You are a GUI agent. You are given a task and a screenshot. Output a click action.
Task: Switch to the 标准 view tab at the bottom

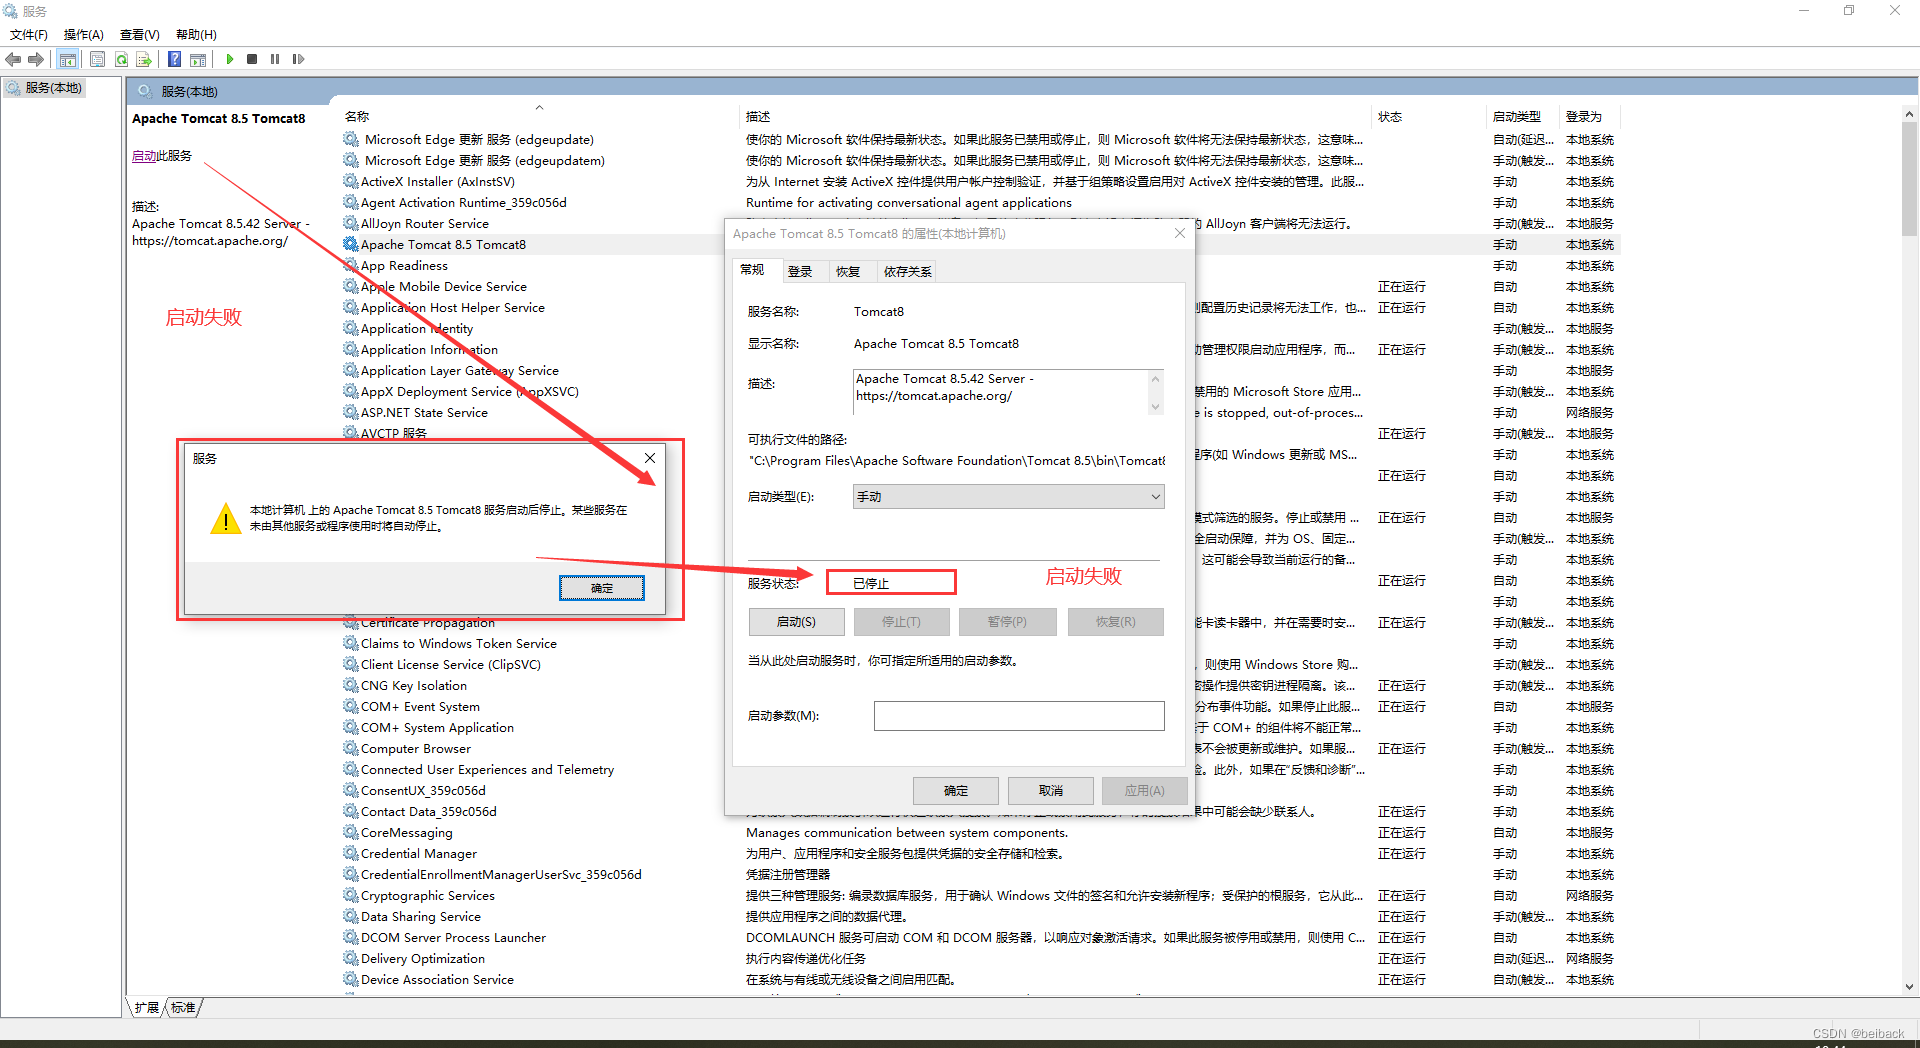(183, 1007)
